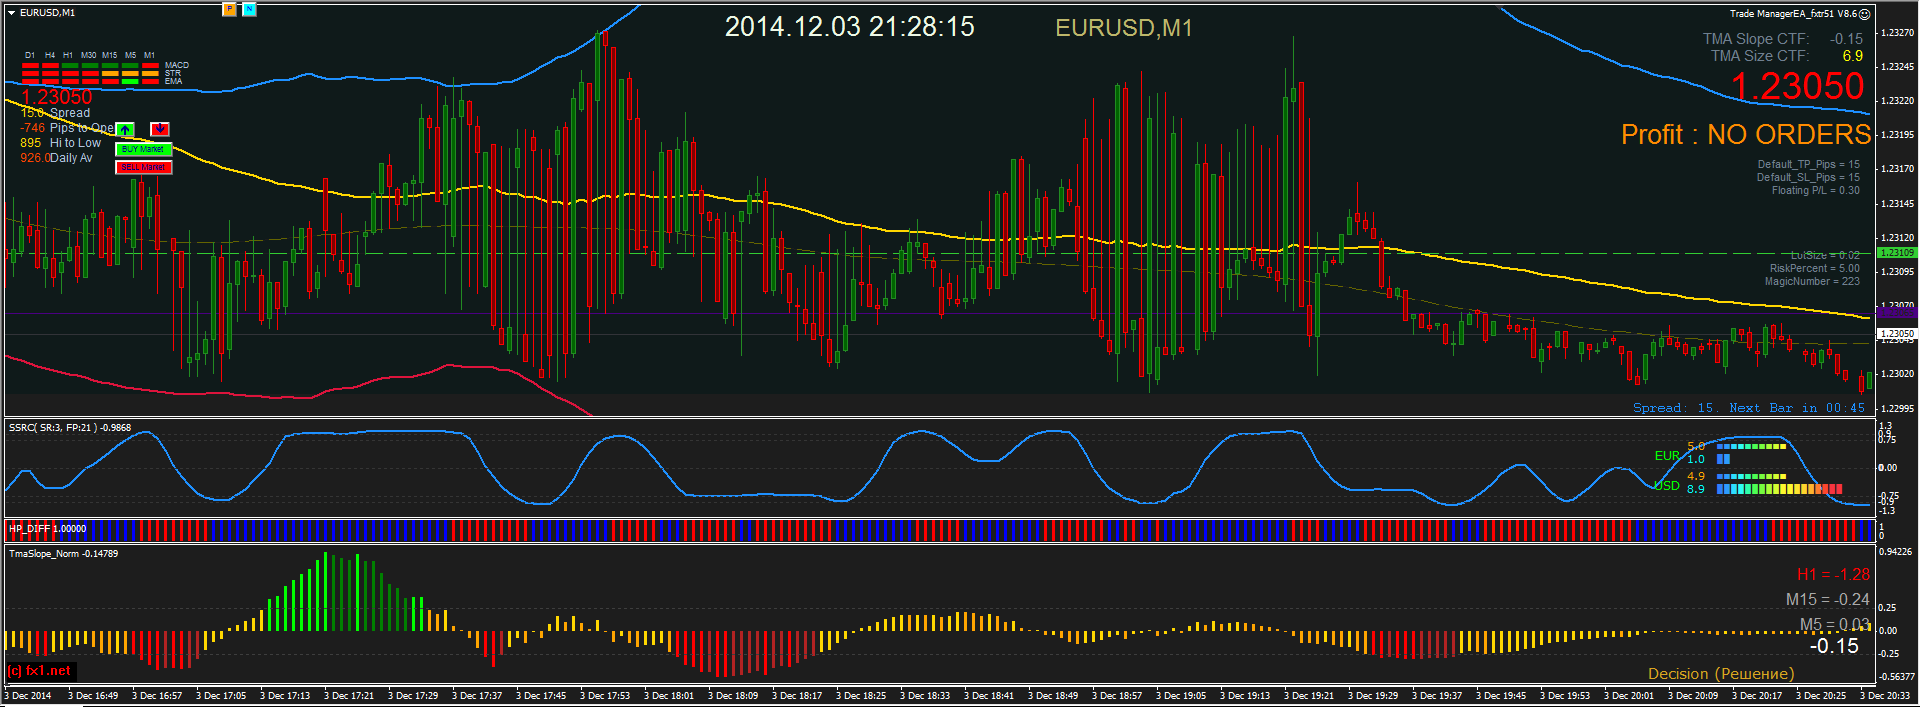Click the red down-arrow button
1920x707 pixels.
pos(160,129)
